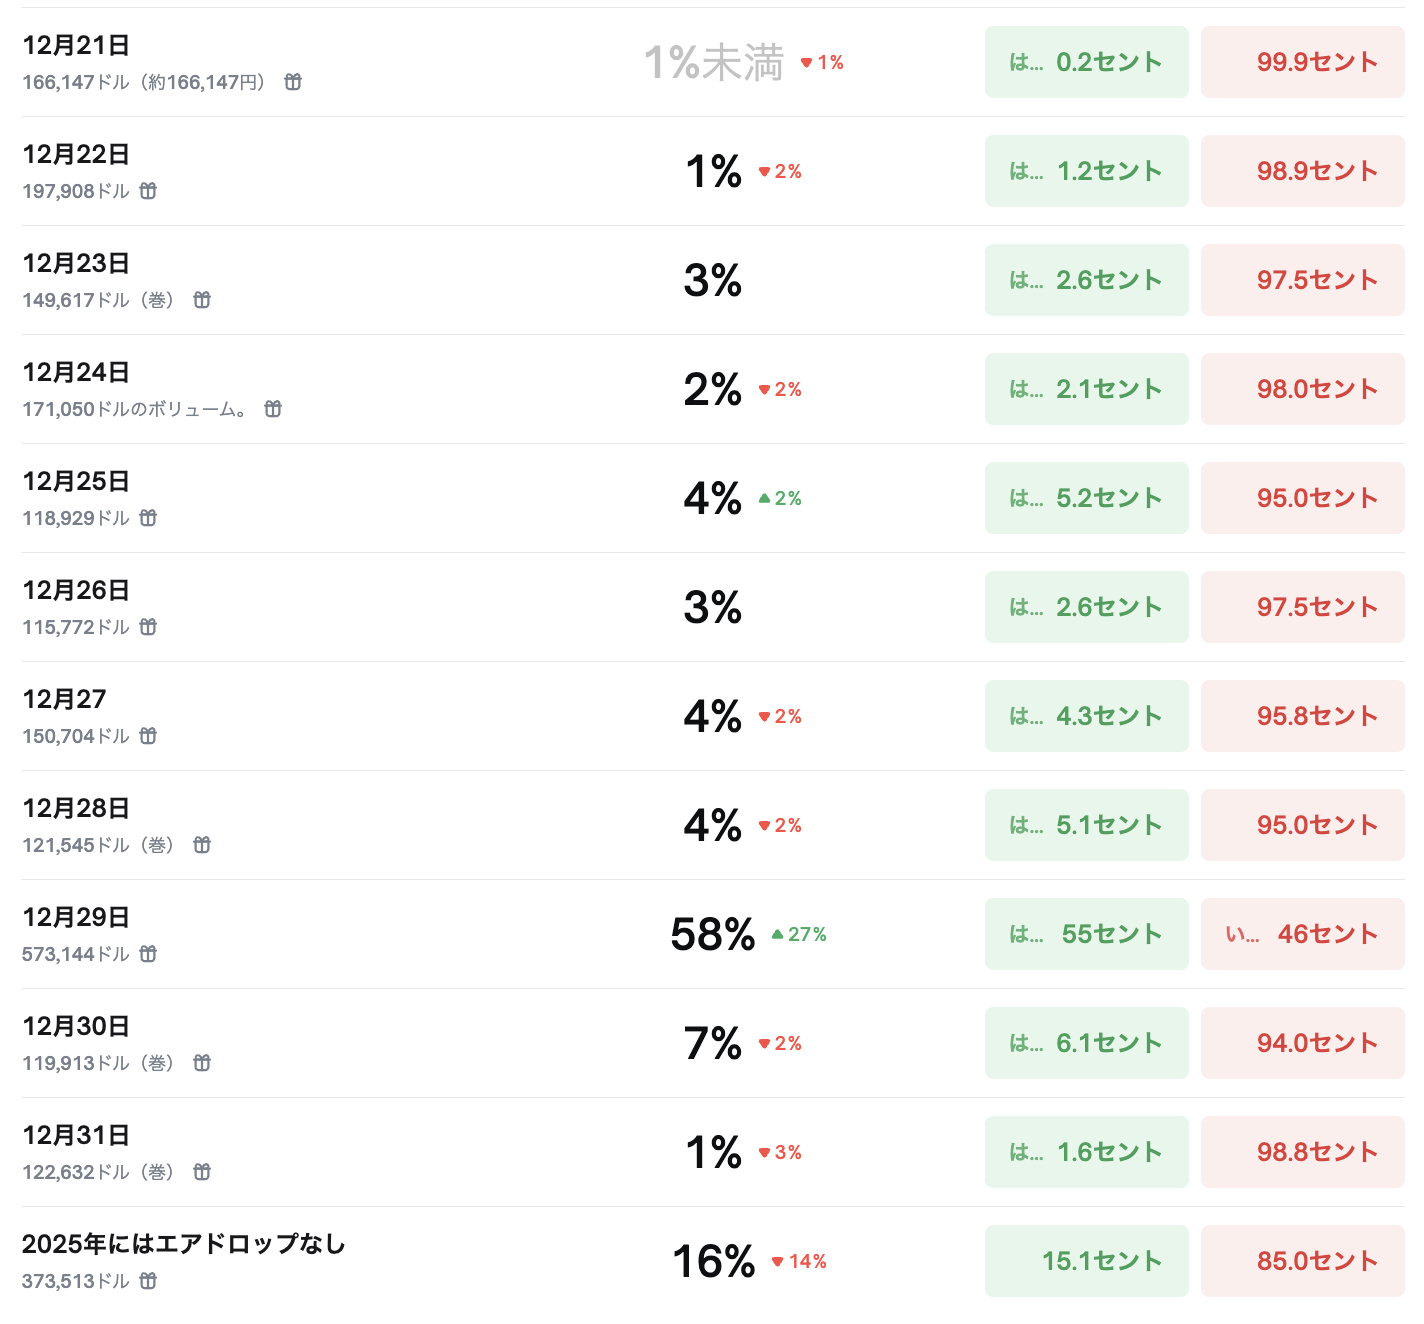Open the 2025年にはエアドロップなし market title

click(184, 1244)
